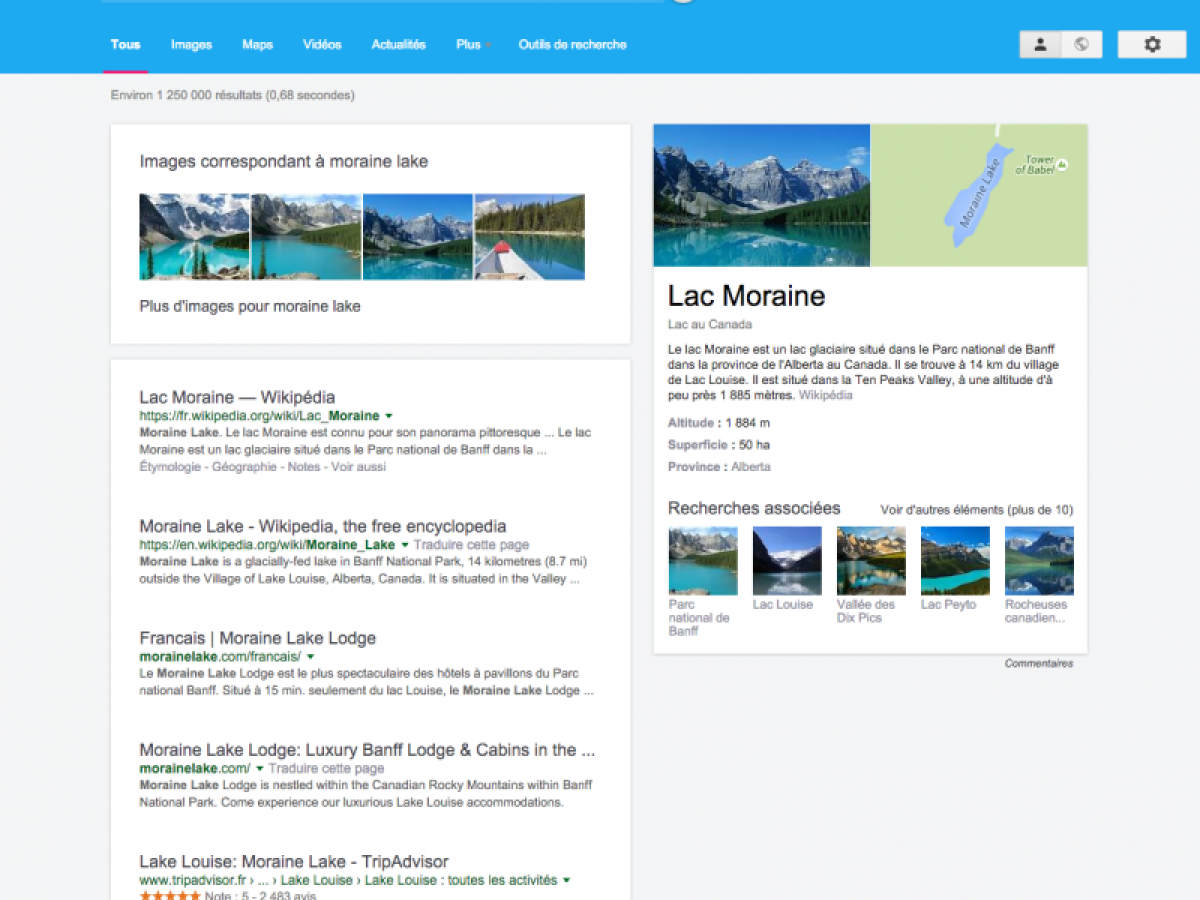The image size is (1200, 900).
Task: Select the Lac Peyto related thumbnail
Action: (x=955, y=561)
